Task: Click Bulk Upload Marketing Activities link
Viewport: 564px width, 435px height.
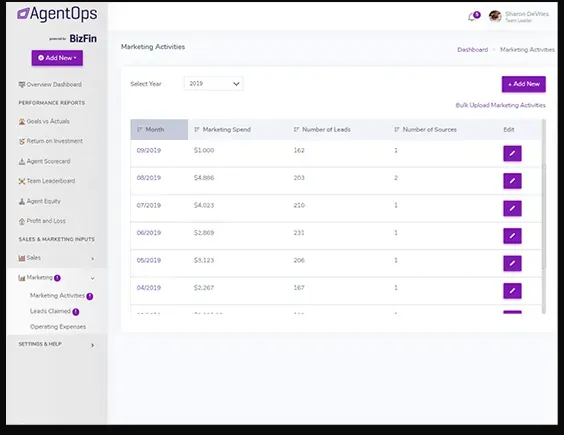Action: click(x=500, y=105)
